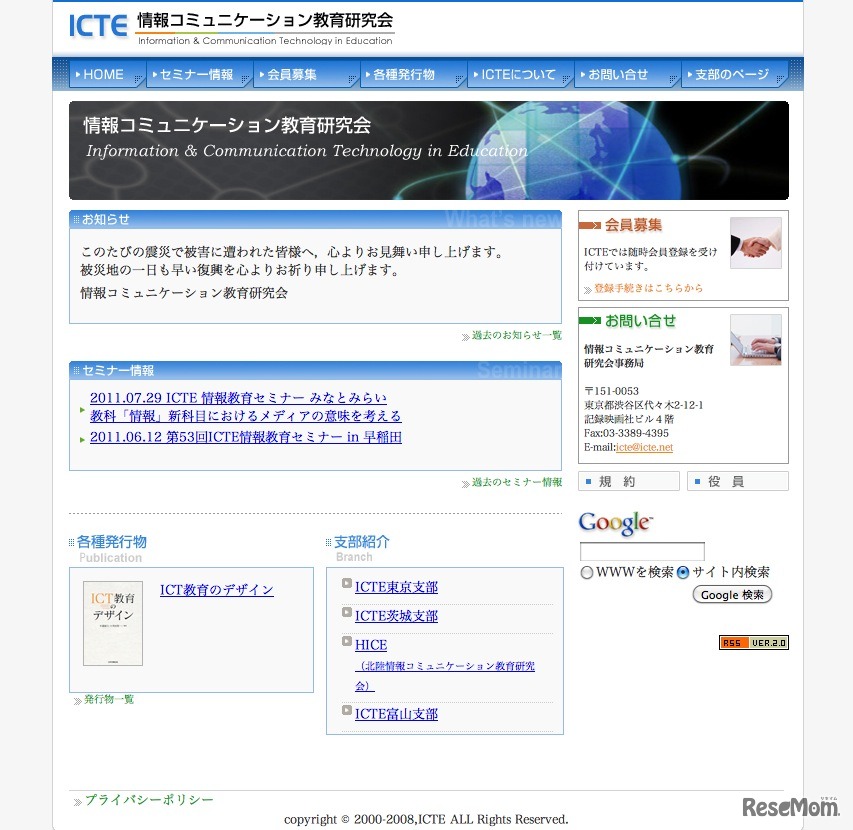Viewport: 853px width, 830px height.
Task: Click the お知らせ section header icon
Action: tap(78, 219)
